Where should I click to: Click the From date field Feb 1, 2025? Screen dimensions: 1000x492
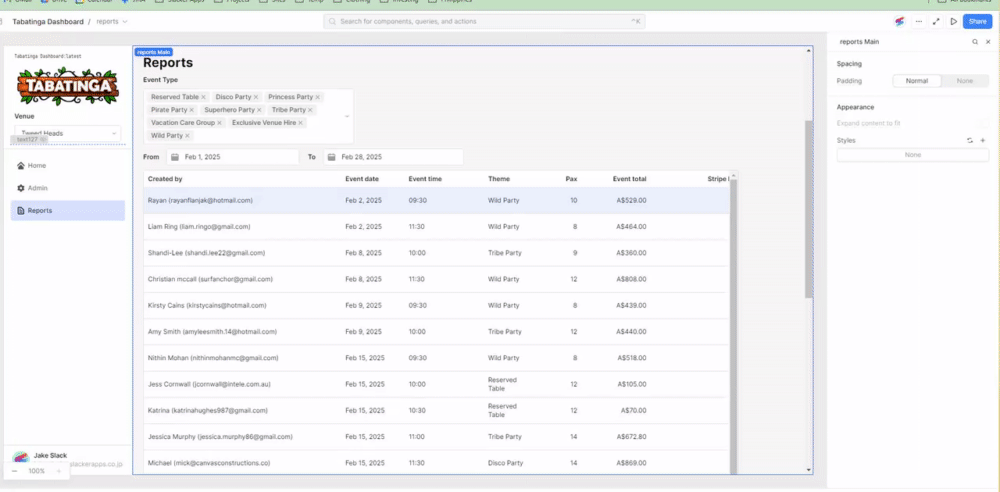coord(233,157)
